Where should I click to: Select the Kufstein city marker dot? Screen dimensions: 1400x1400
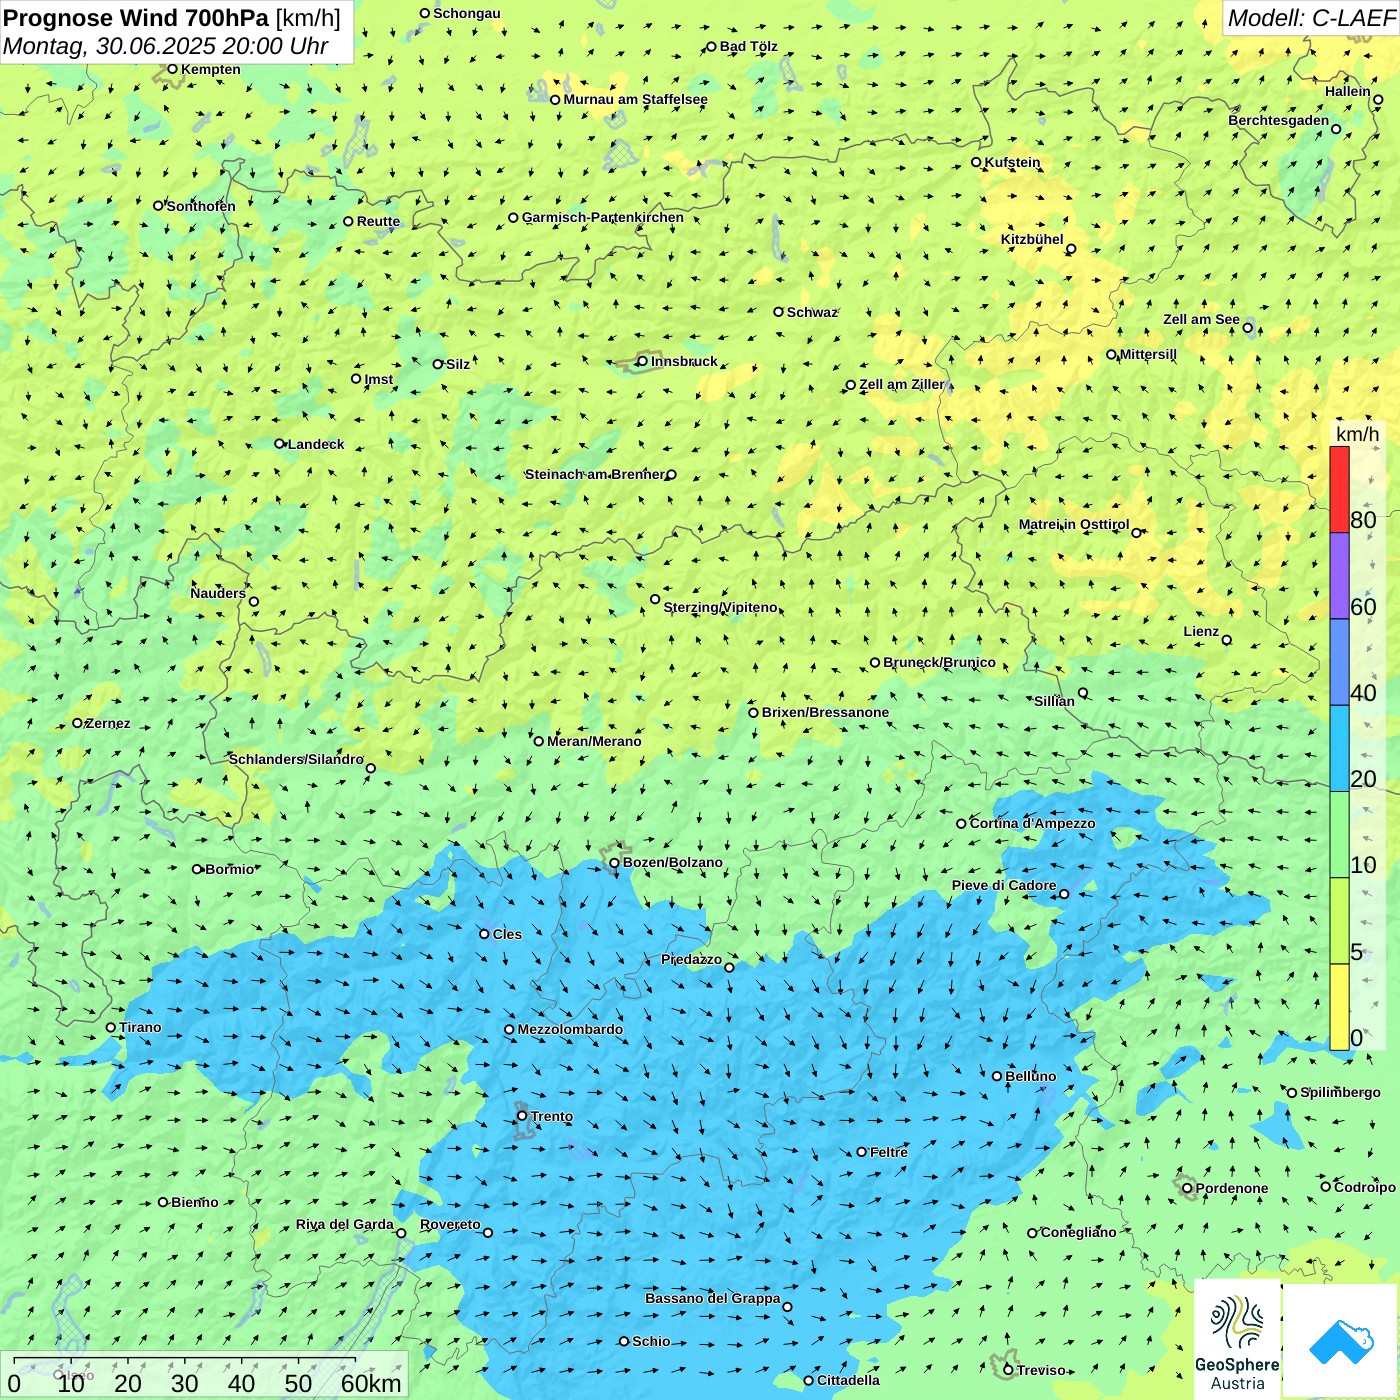(976, 162)
